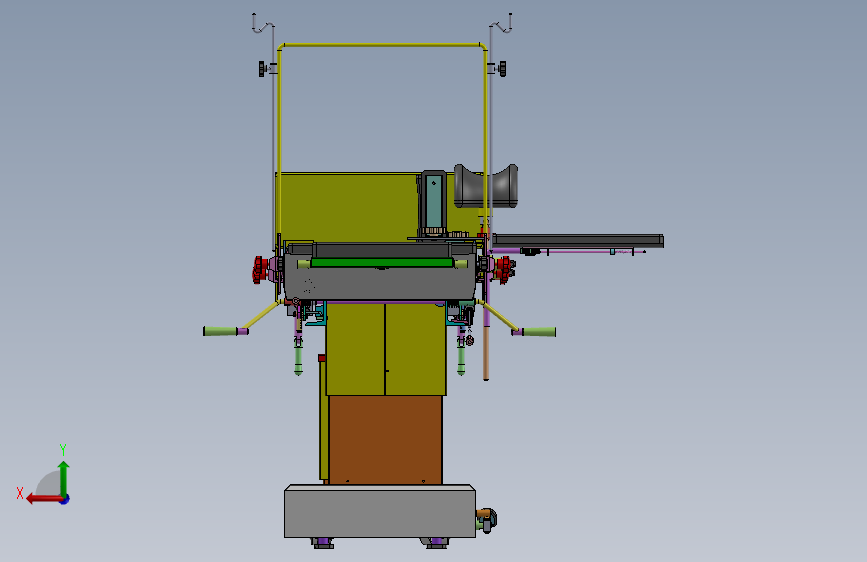
Task: Click the blue Z axis dot of the triad
Action: (x=65, y=499)
